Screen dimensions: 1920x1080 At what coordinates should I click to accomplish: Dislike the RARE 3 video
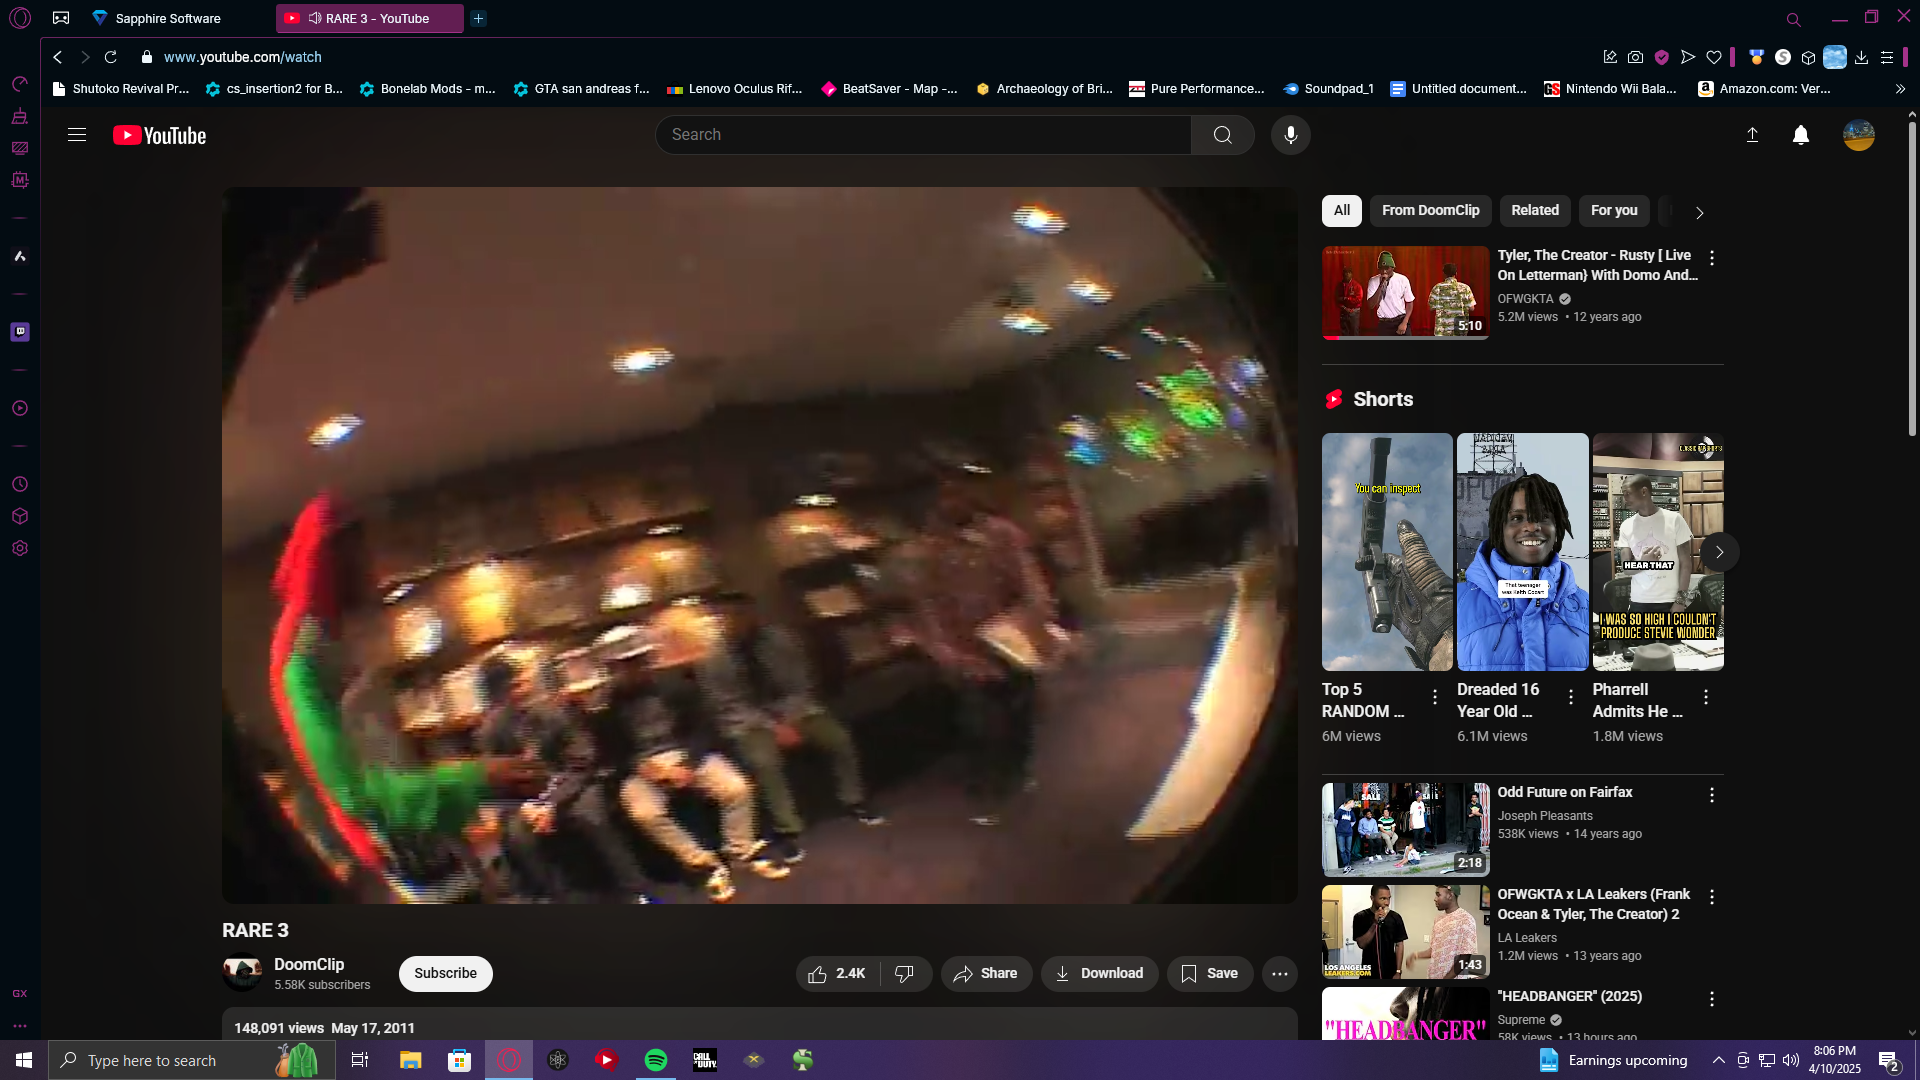(x=905, y=974)
